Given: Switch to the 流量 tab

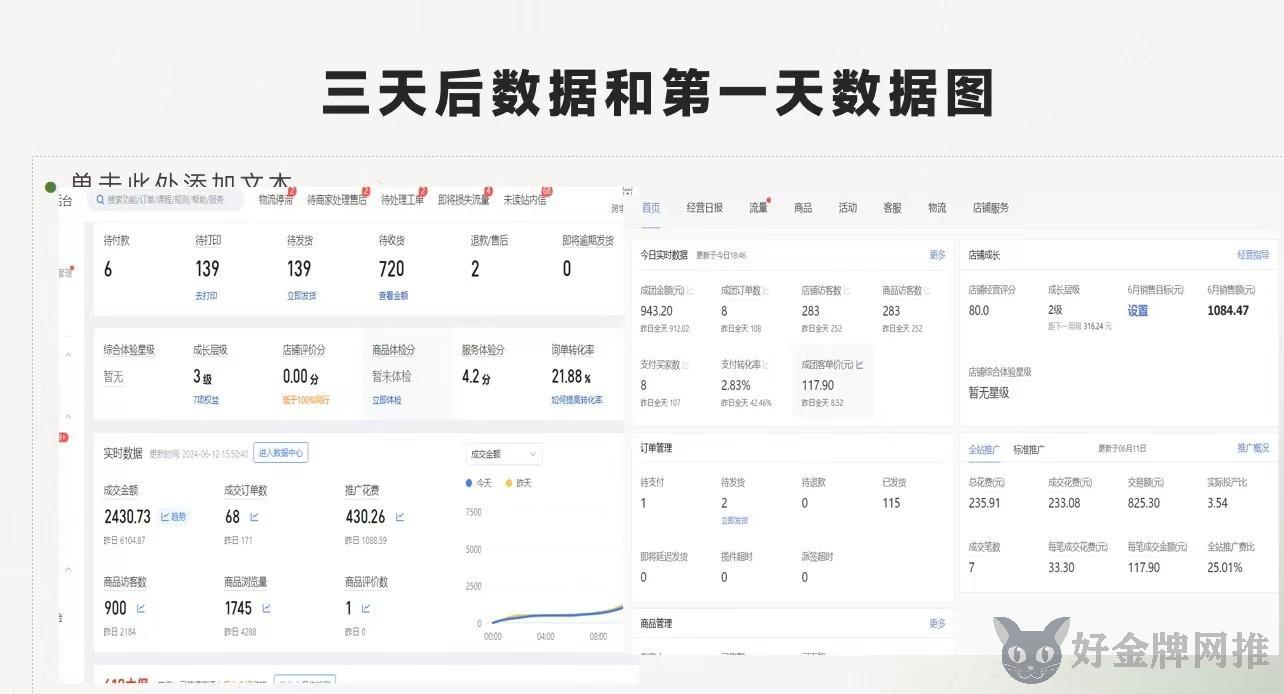Looking at the screenshot, I should [758, 208].
